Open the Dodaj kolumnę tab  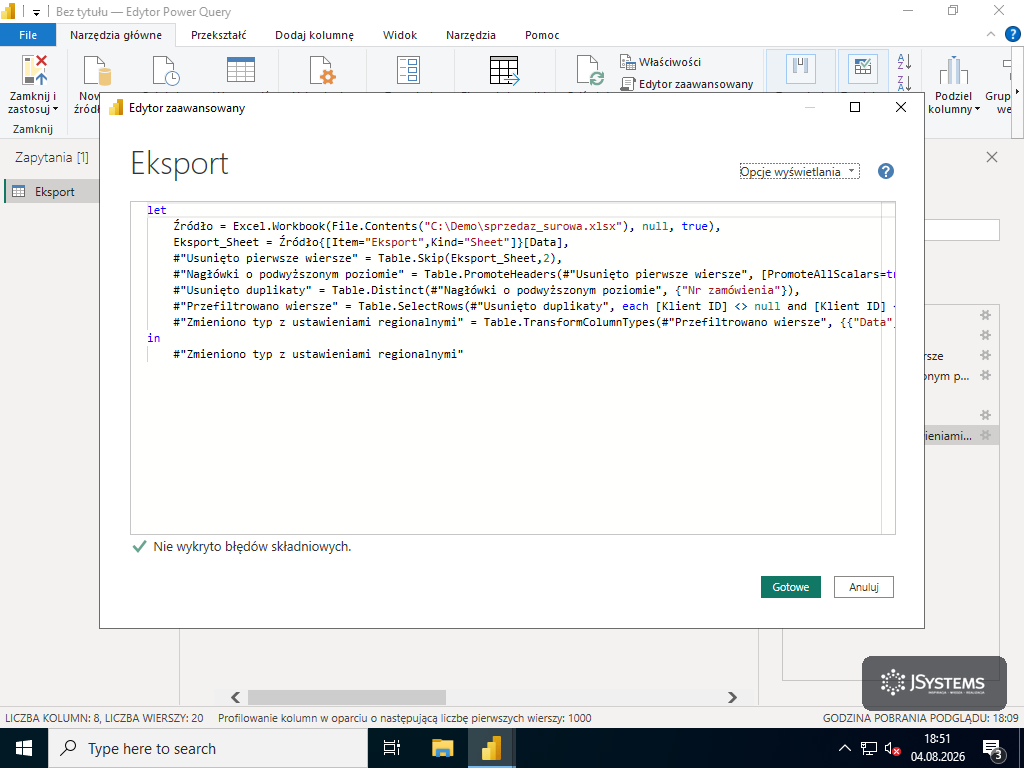314,35
